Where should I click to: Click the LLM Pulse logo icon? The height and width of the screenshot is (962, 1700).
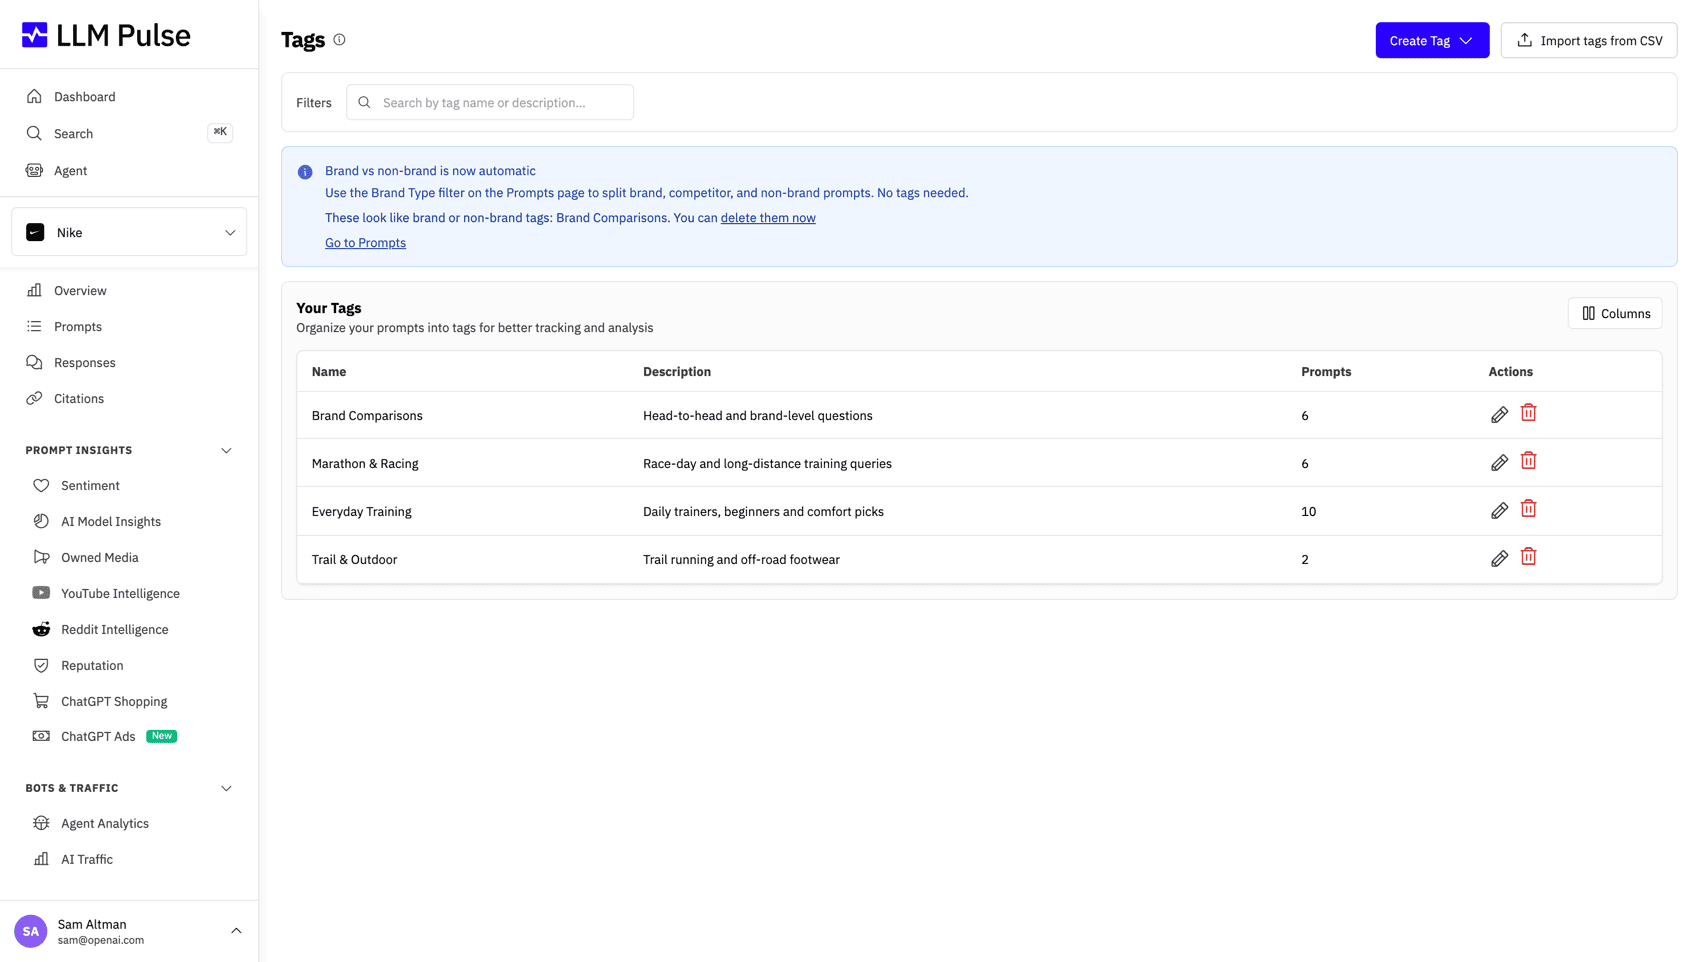[35, 35]
